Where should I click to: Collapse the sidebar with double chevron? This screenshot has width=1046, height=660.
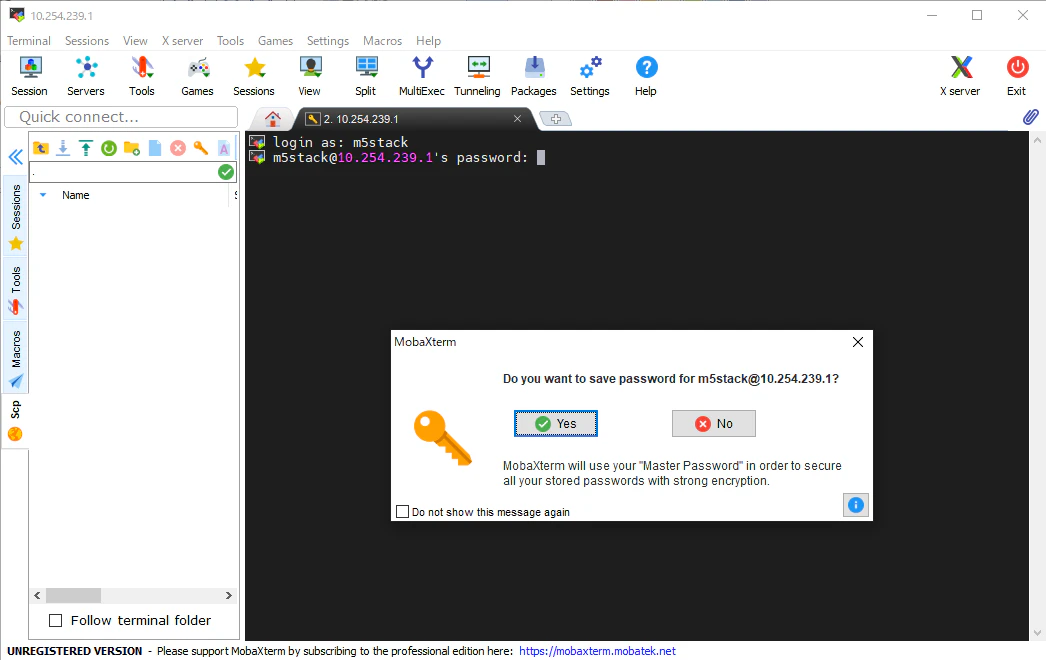[x=15, y=157]
